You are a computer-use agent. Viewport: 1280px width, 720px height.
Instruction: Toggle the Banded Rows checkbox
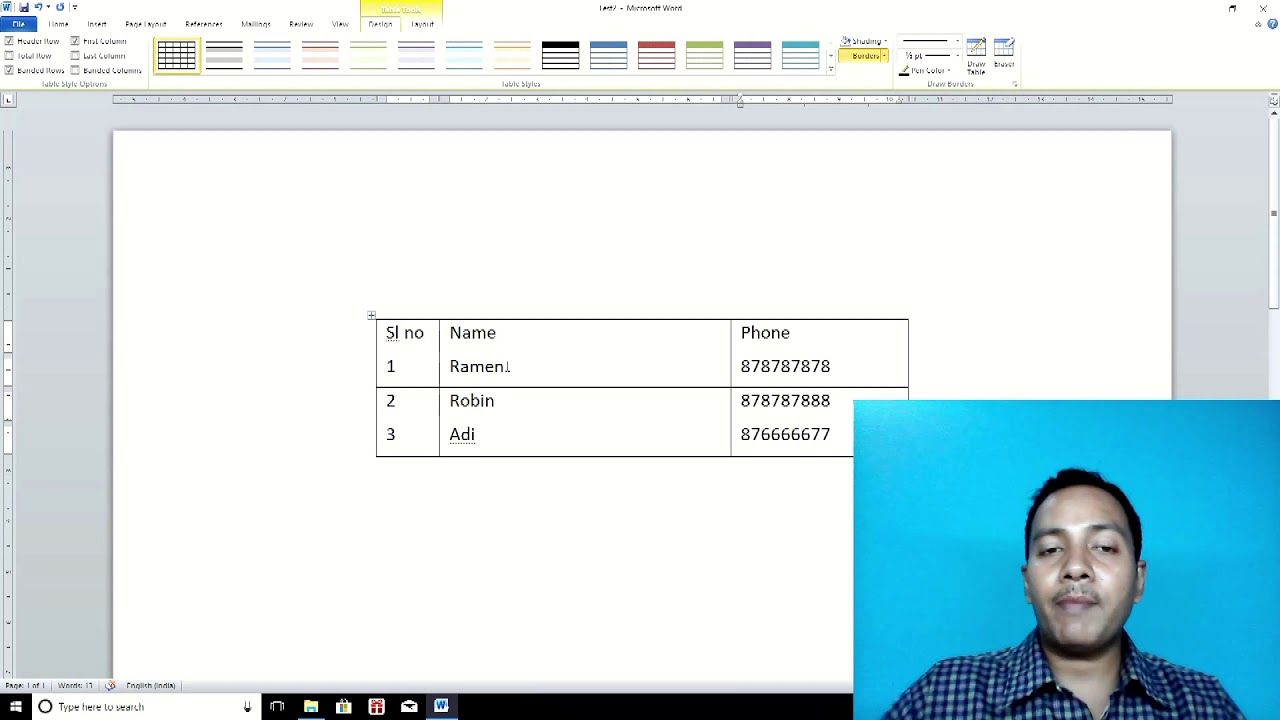9,70
